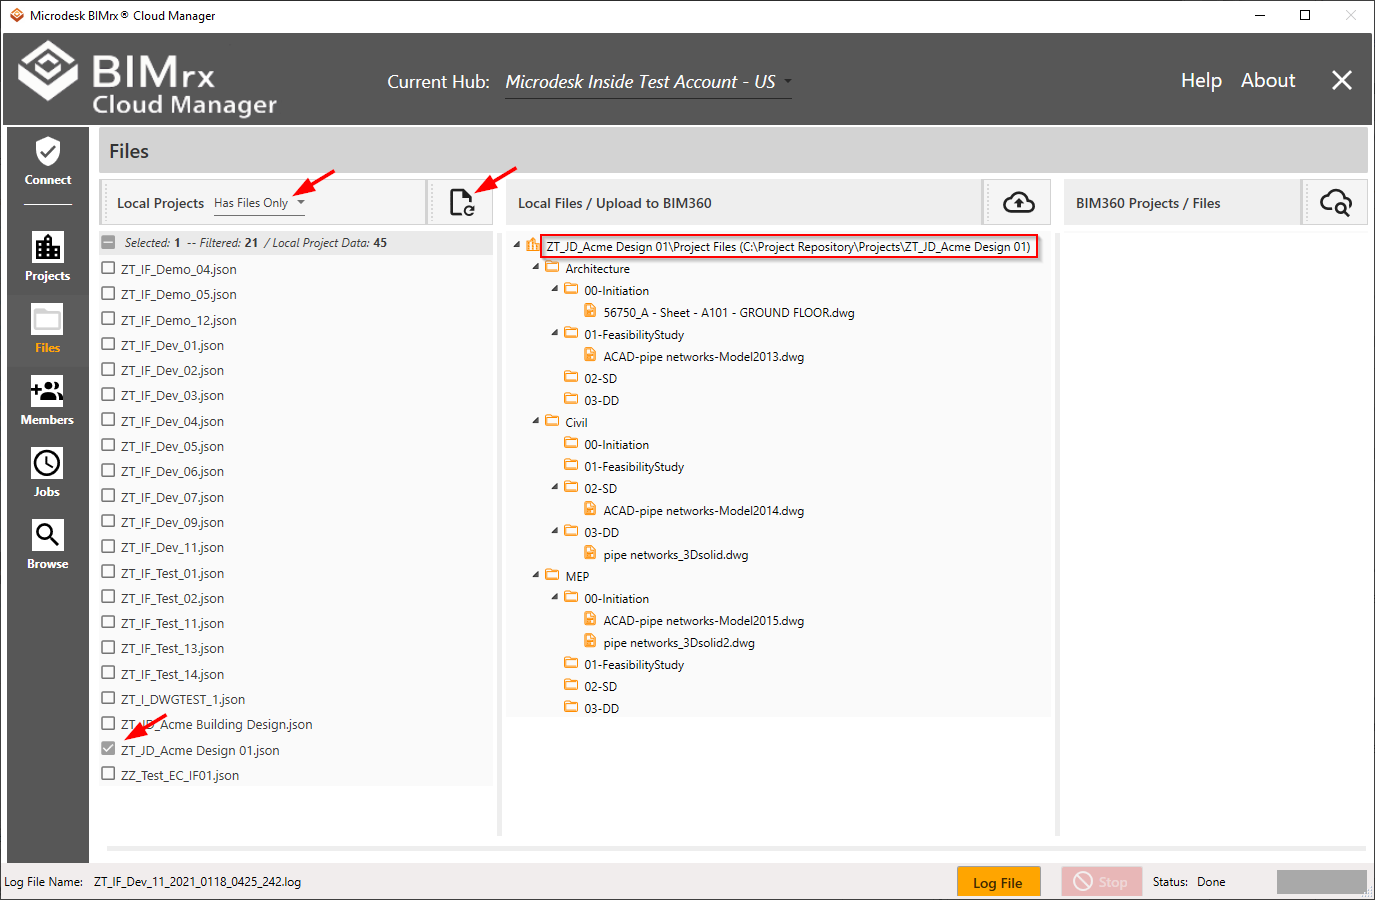Open the Help menu
Screen dimensions: 1375x900
click(x=1200, y=81)
